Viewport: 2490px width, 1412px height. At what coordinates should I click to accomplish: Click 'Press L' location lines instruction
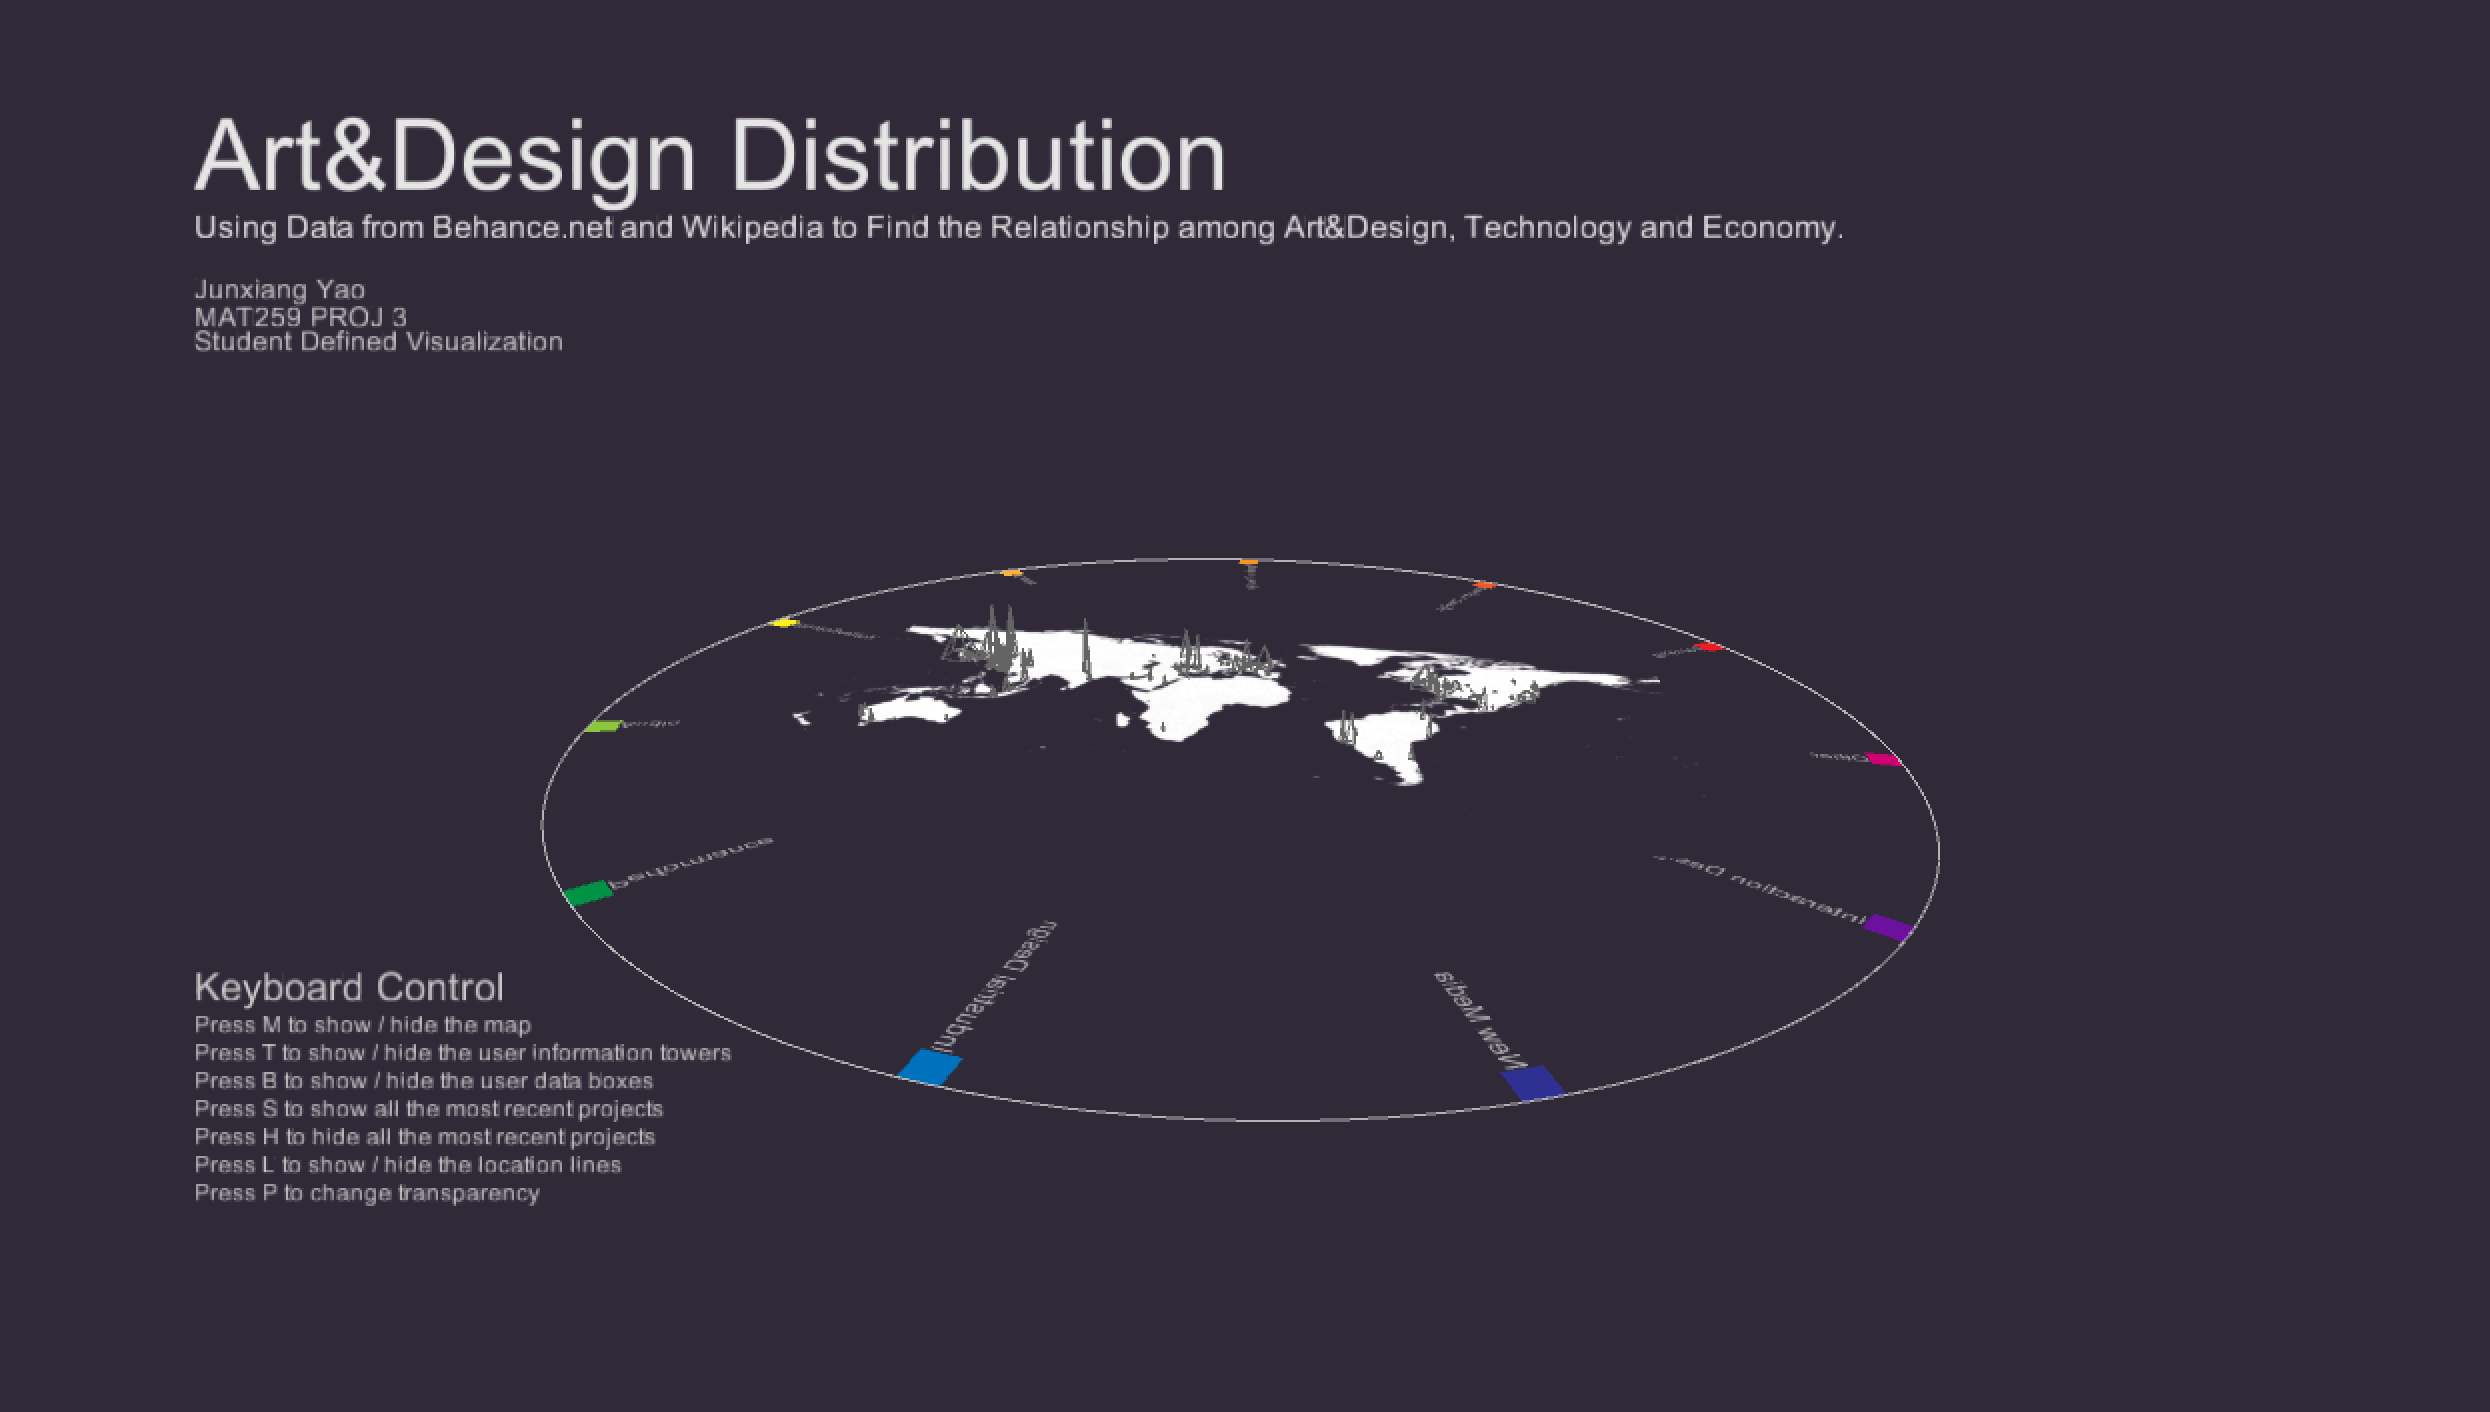tap(407, 1165)
